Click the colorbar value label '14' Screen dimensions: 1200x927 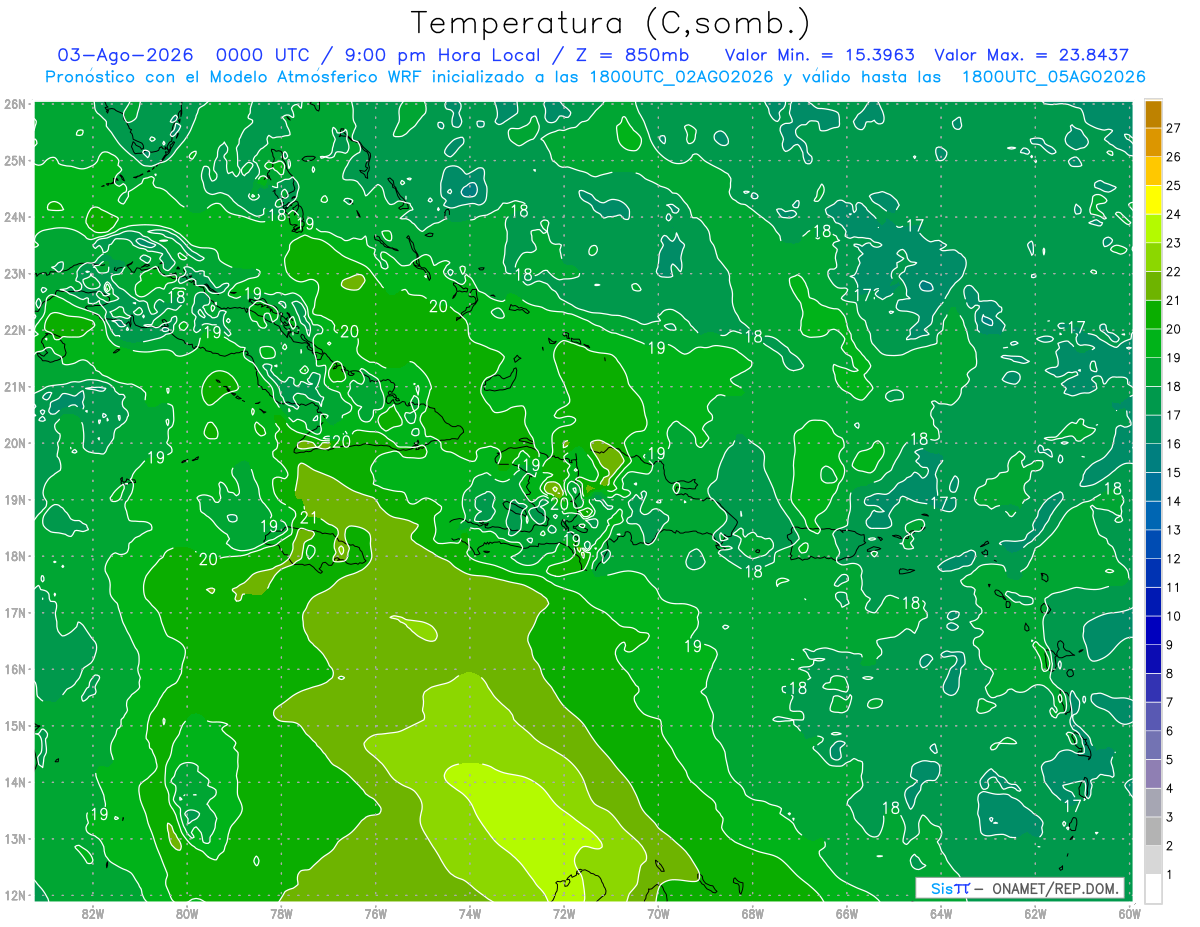coord(1174,501)
